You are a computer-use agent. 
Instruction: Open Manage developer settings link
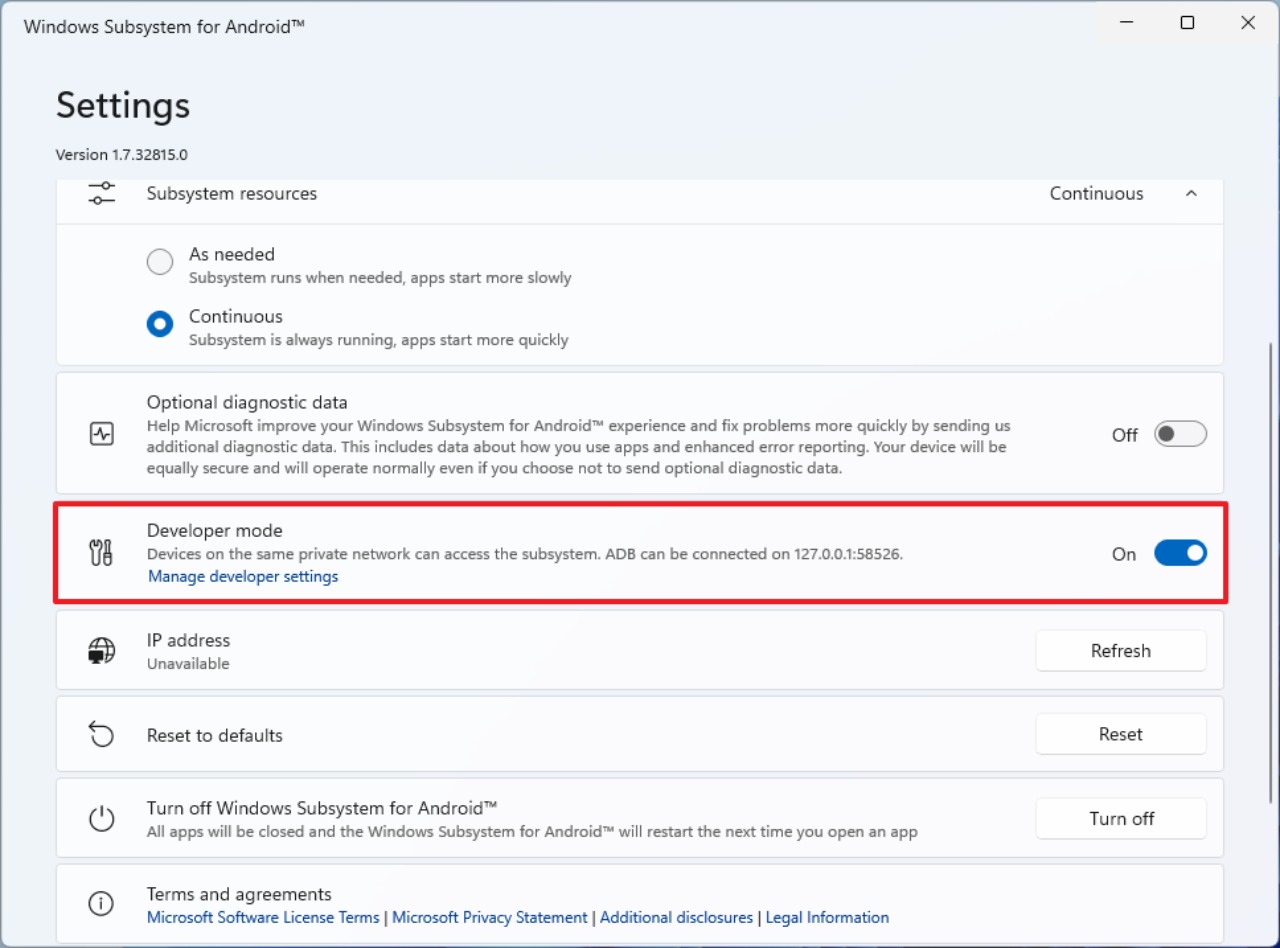(243, 577)
